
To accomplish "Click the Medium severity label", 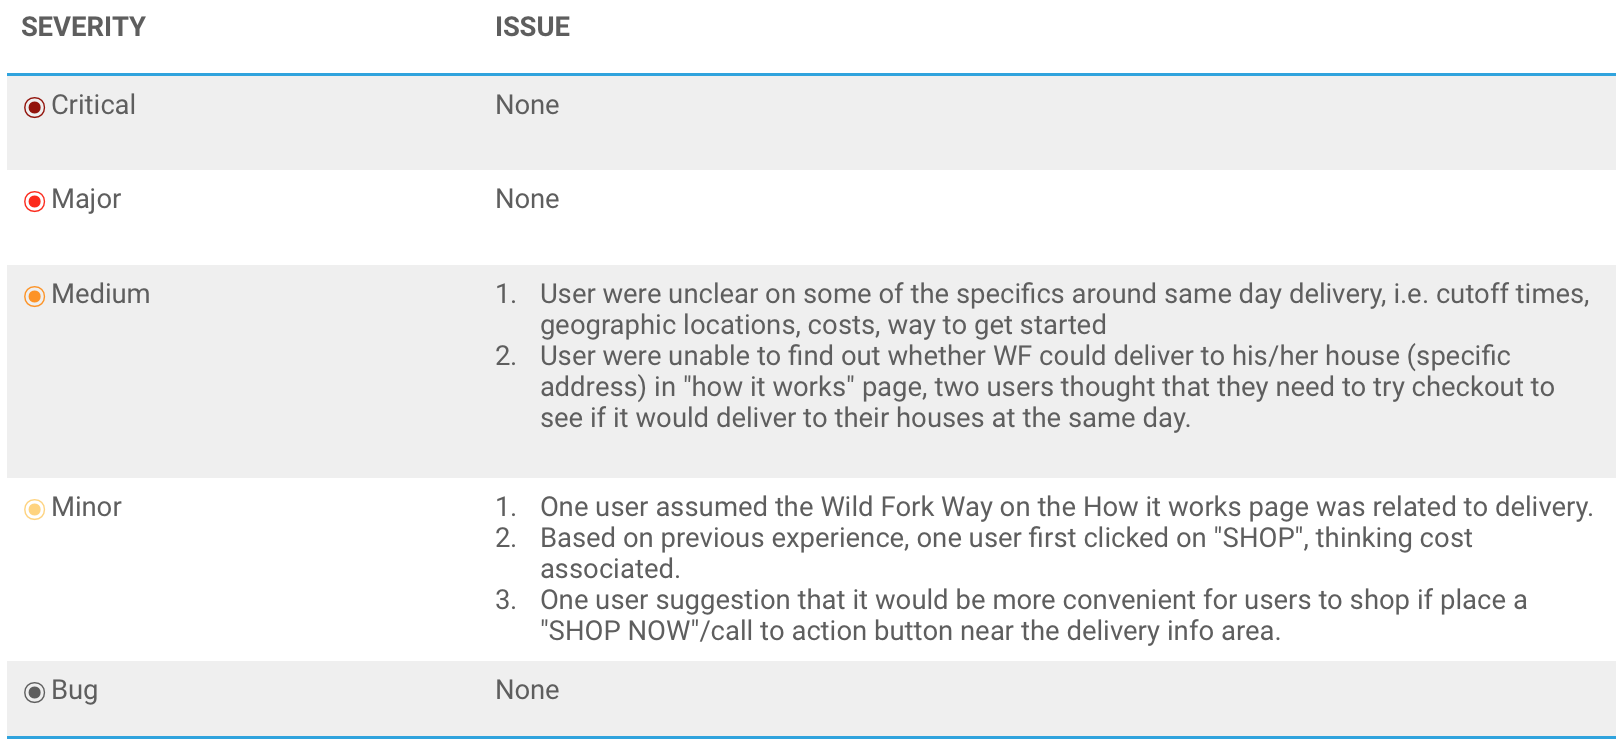I will pyautogui.click(x=101, y=294).
